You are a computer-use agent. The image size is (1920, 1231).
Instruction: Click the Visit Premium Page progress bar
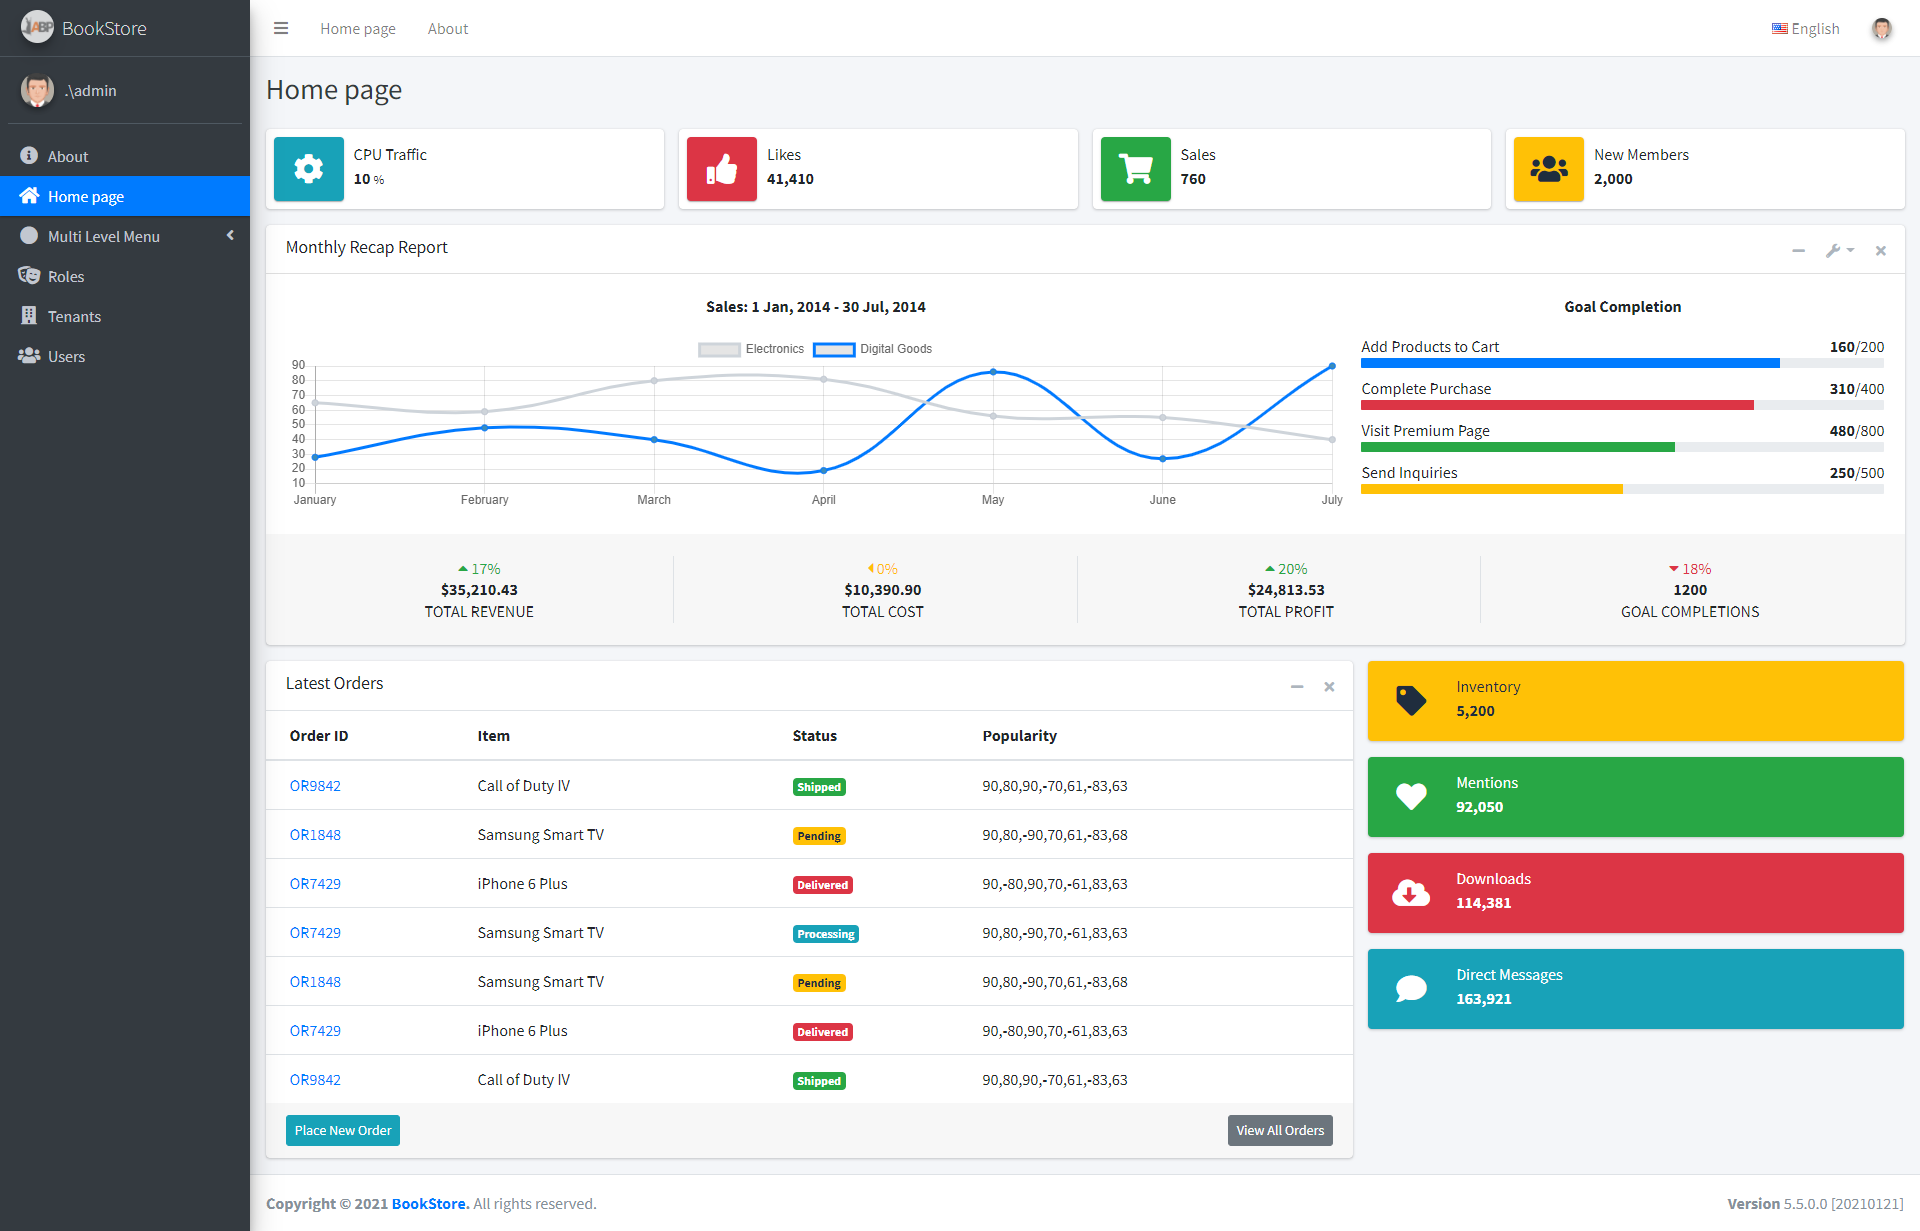(1622, 449)
